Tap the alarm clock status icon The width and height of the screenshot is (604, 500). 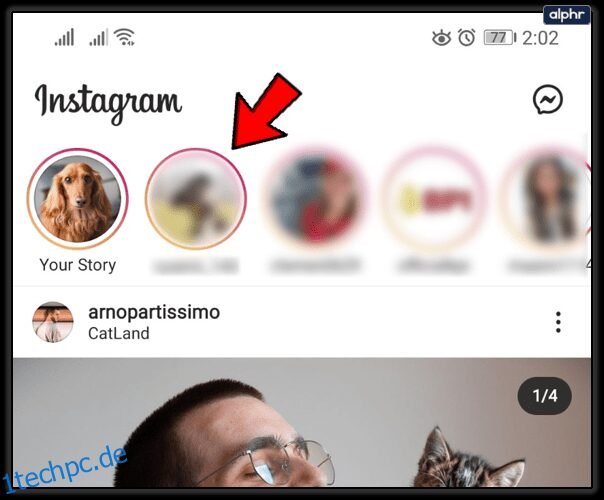pyautogui.click(x=466, y=37)
